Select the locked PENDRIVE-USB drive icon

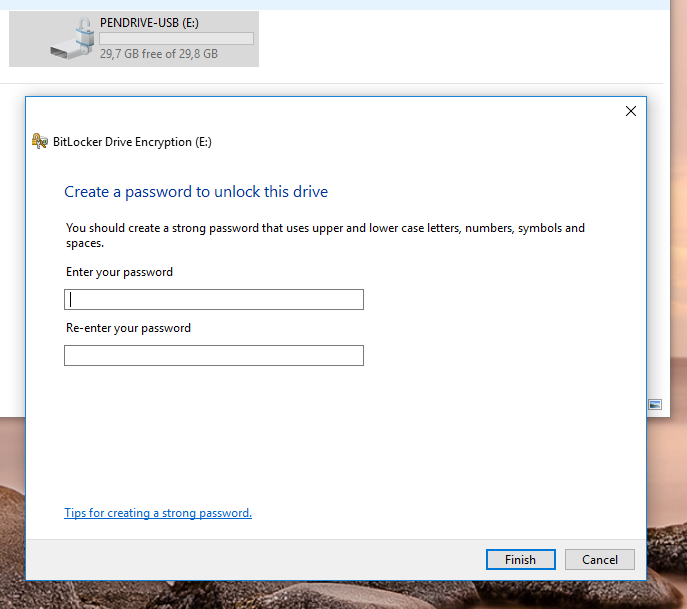[73, 39]
